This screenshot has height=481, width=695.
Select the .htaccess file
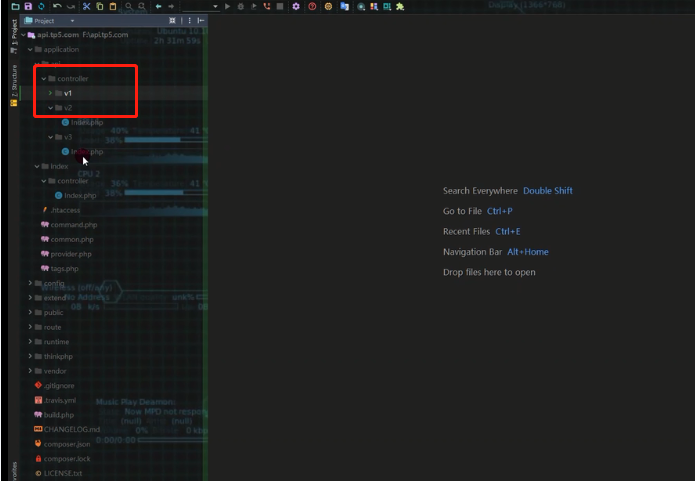64,210
